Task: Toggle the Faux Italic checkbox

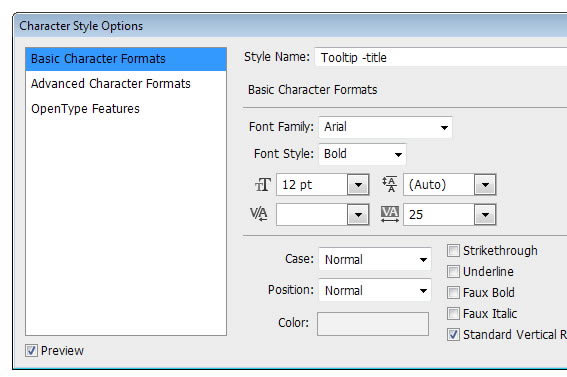Action: pos(453,313)
